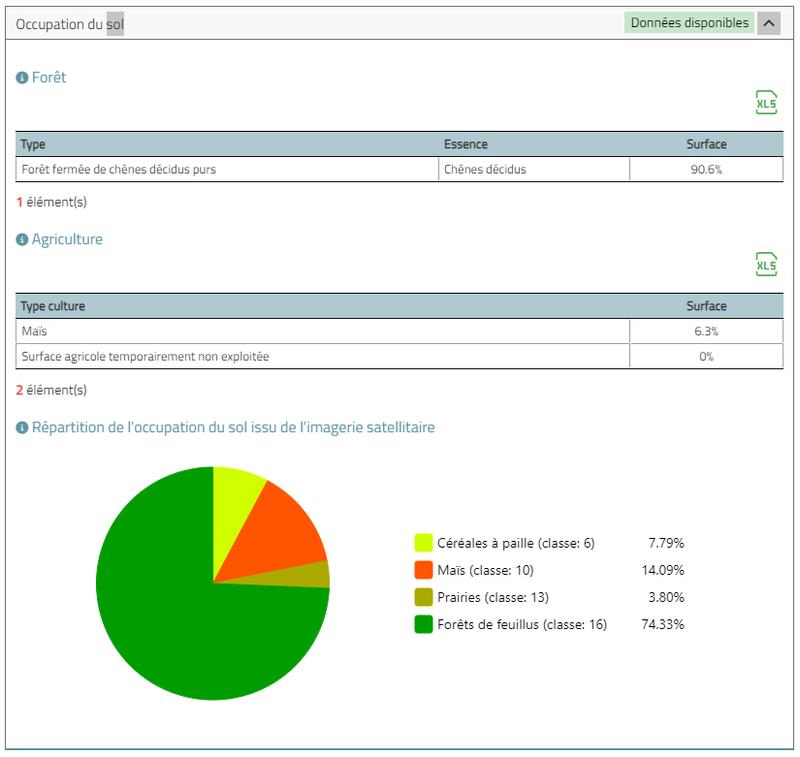
Task: Export the Forêt table with XLS icon
Action: (766, 102)
